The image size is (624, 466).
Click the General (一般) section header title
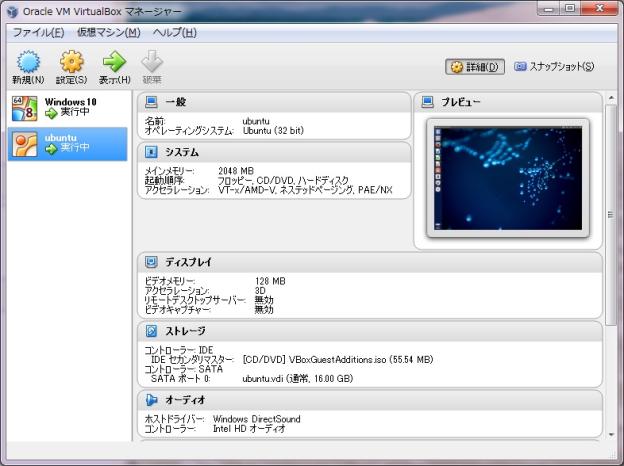(176, 102)
